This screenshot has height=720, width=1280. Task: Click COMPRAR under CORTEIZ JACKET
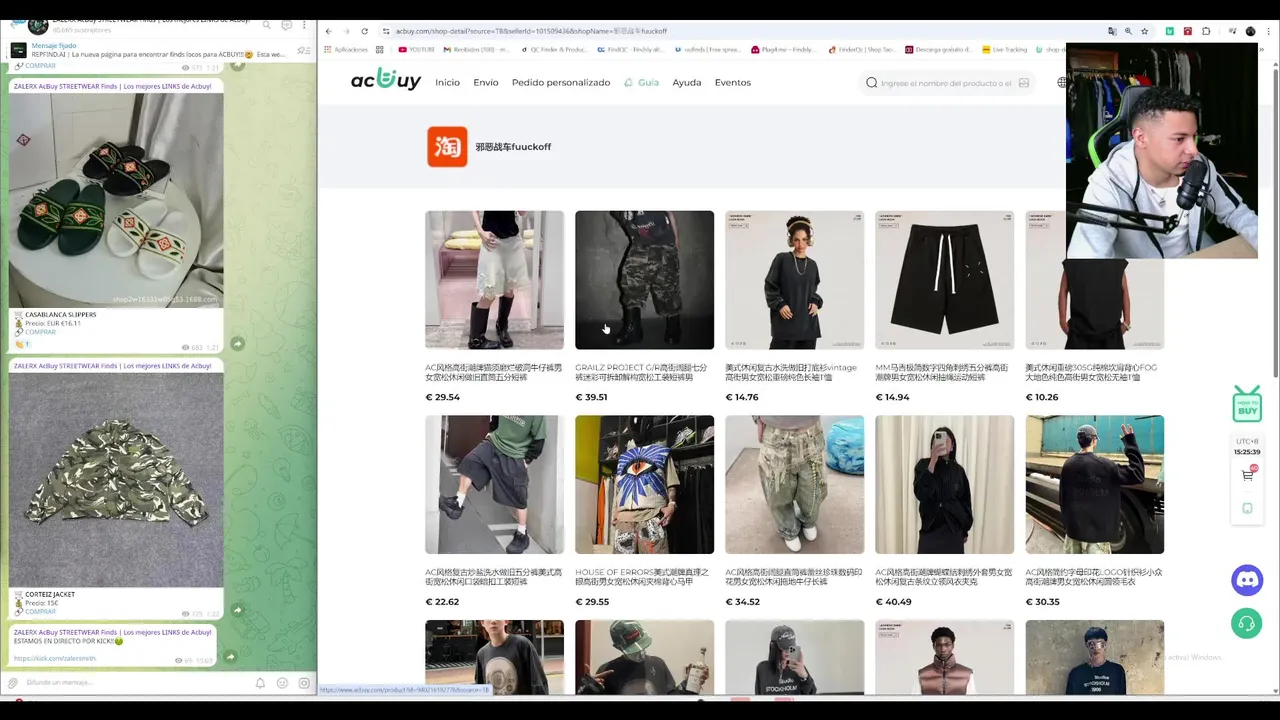[41, 611]
